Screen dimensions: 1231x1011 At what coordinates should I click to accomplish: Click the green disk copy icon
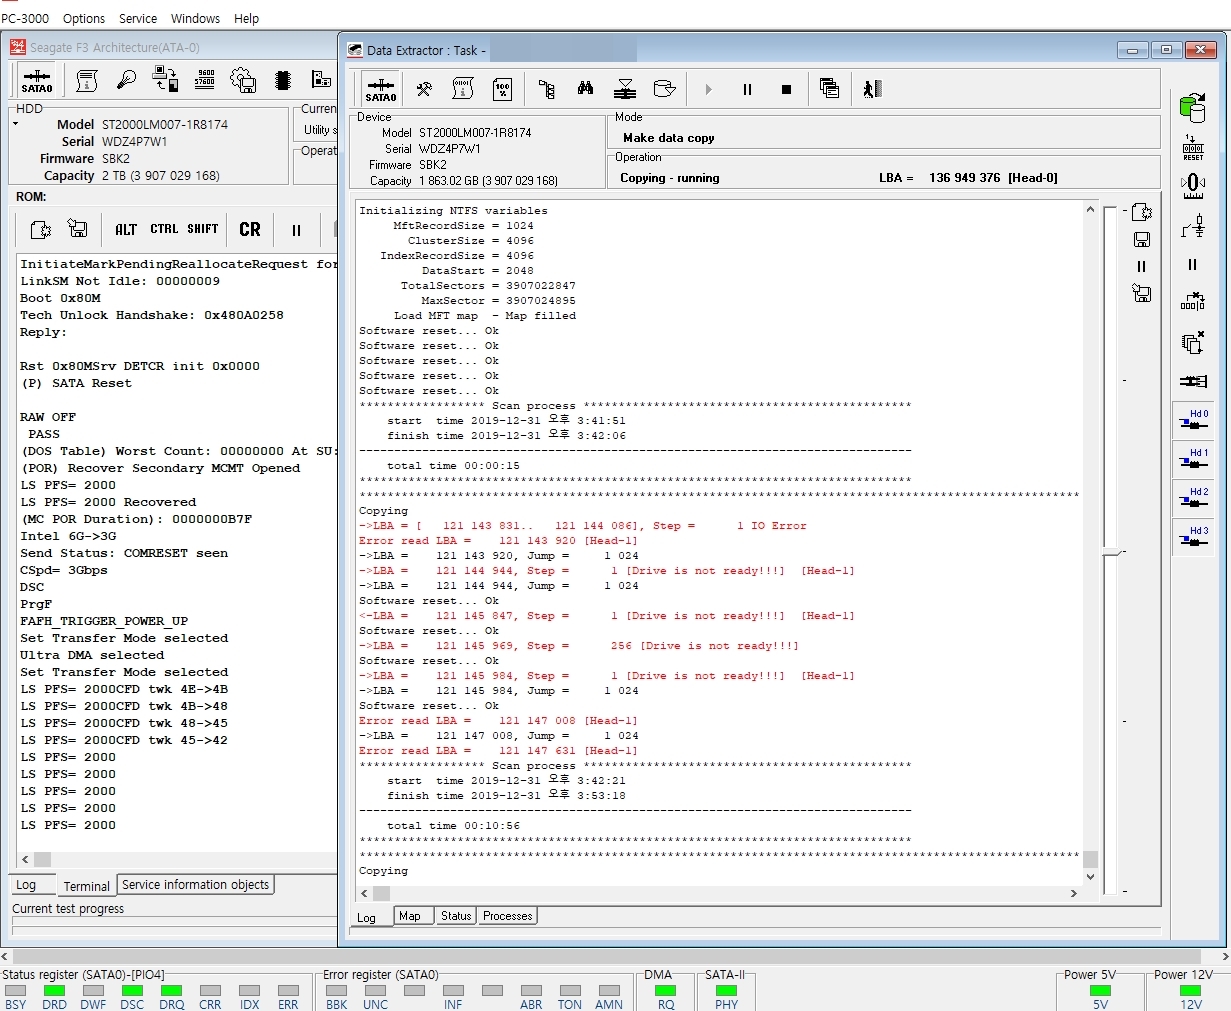[1192, 108]
